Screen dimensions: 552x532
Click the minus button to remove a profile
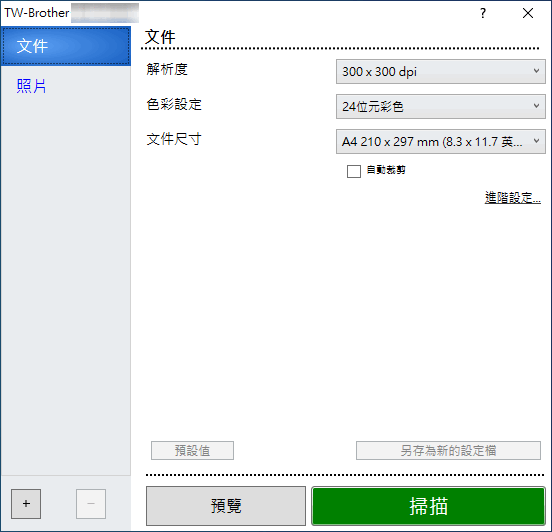click(x=91, y=503)
